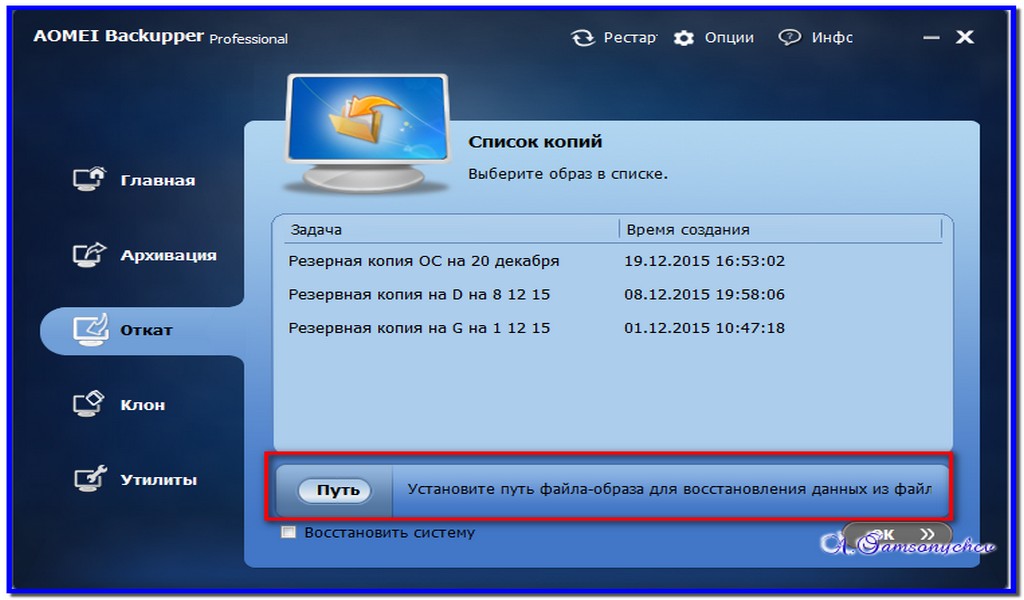
Task: Select the Откат section label
Action: tap(146, 330)
